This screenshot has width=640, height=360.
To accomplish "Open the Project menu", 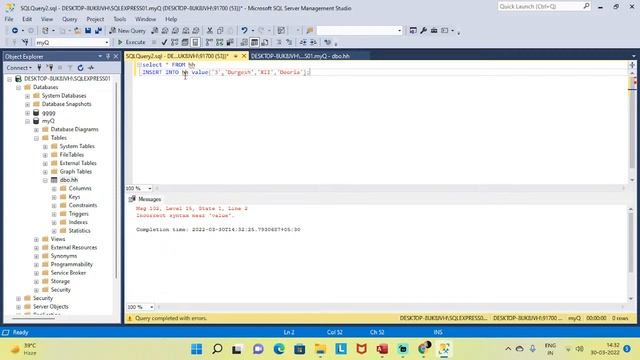I will 95,19.
